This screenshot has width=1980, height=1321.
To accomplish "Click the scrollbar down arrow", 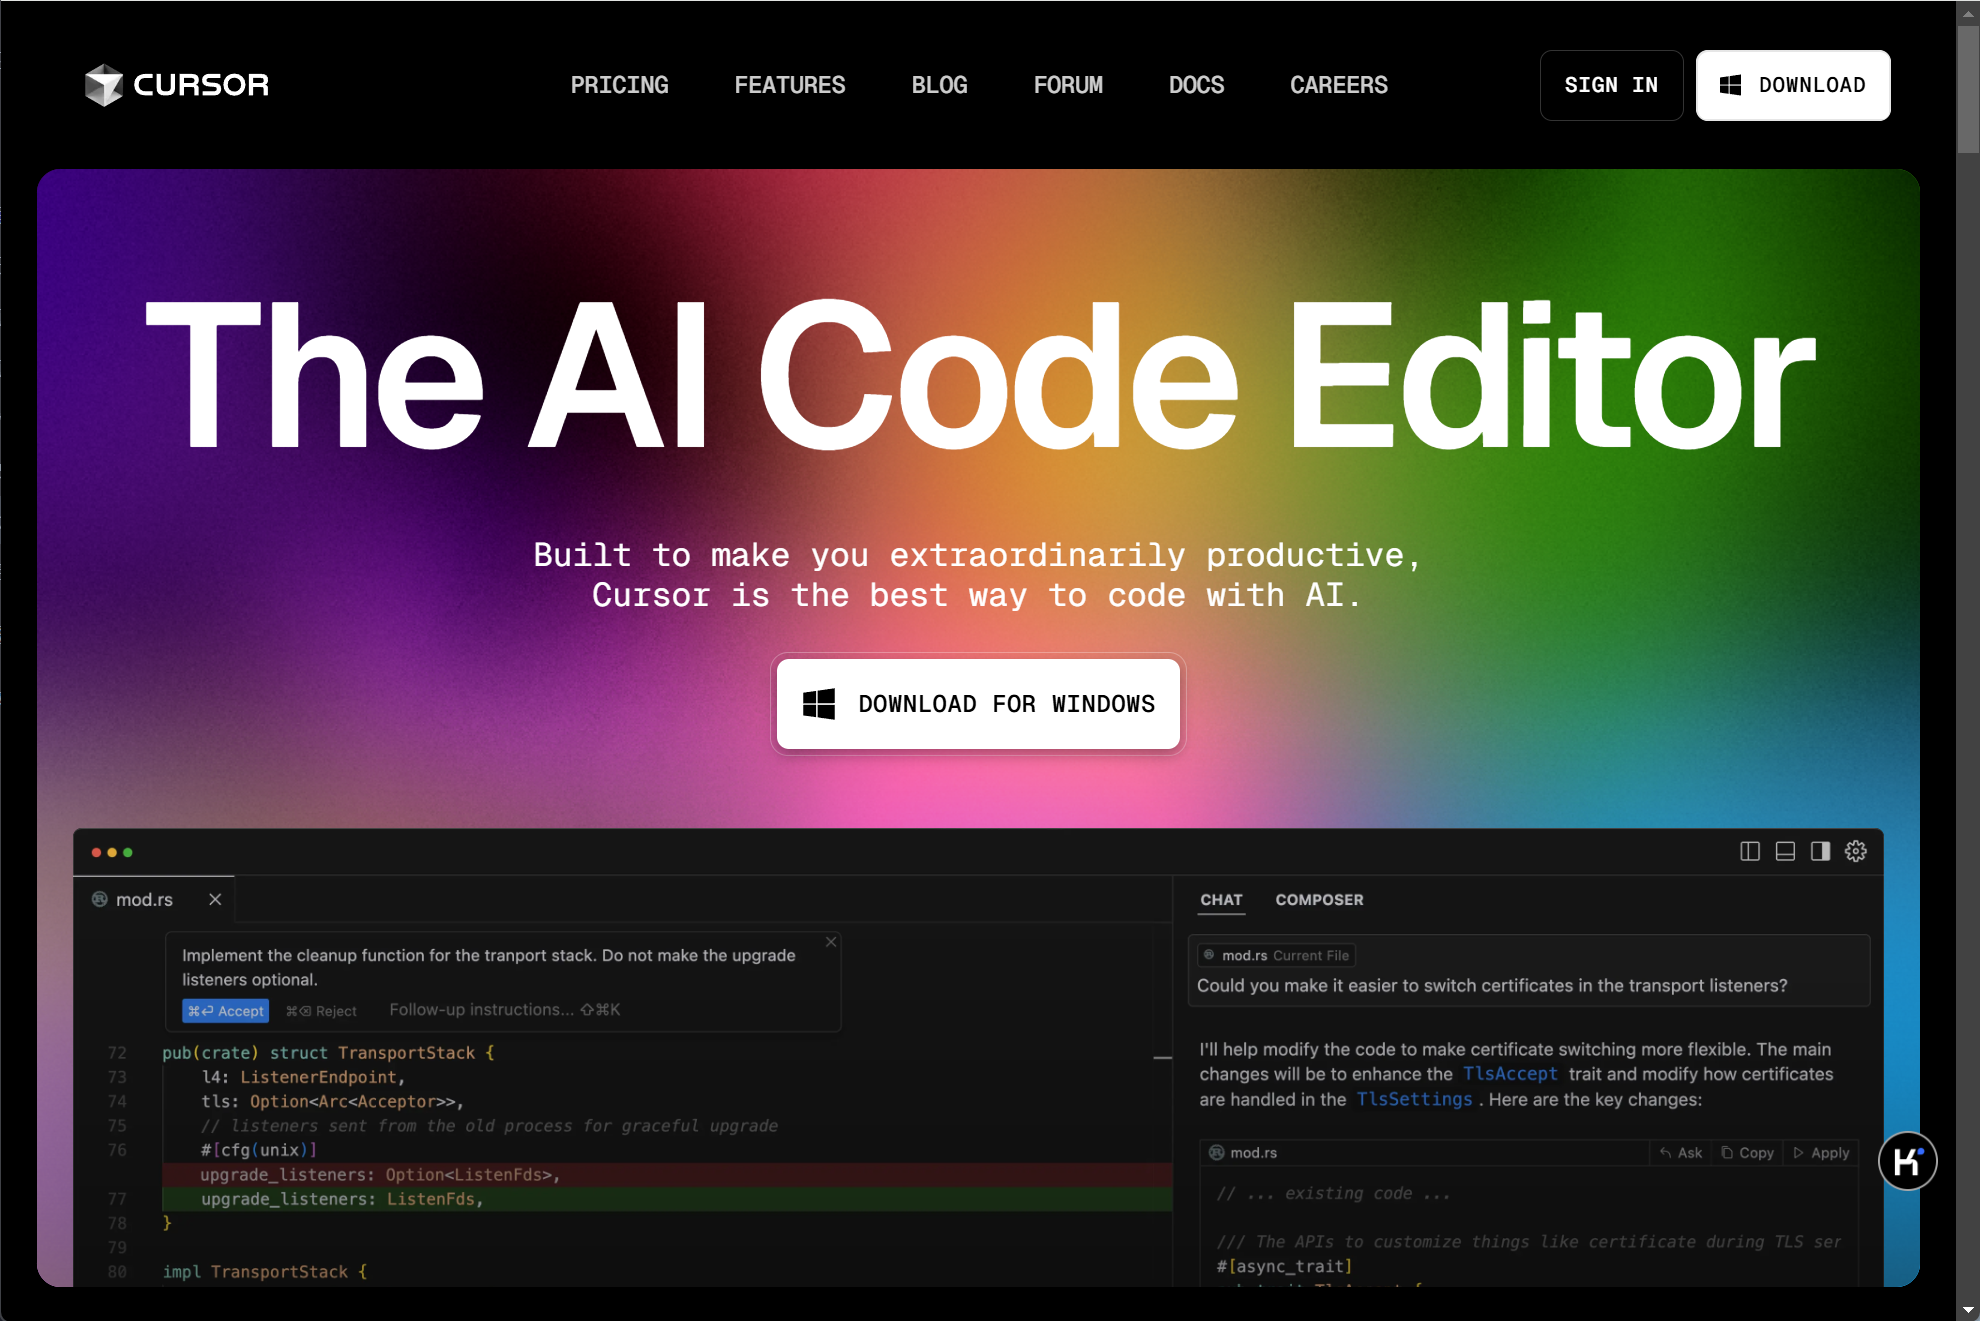I will point(1968,1309).
